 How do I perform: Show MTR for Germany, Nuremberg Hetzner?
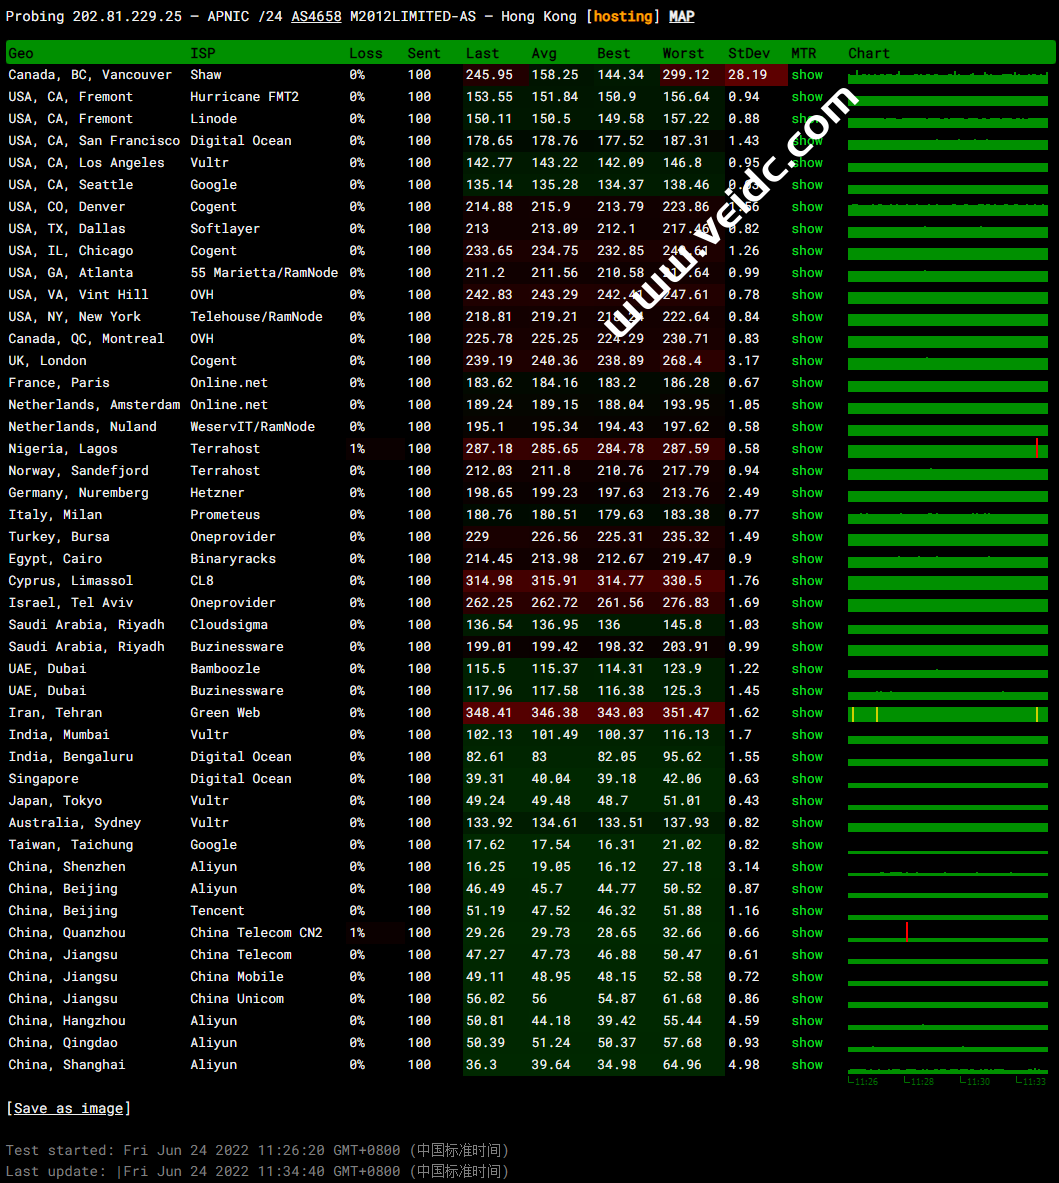coord(806,493)
